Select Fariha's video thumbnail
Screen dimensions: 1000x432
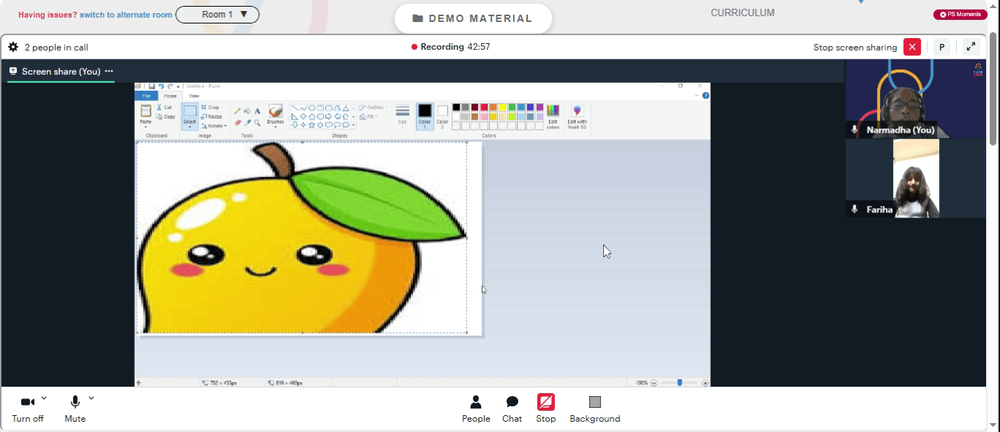(x=915, y=179)
